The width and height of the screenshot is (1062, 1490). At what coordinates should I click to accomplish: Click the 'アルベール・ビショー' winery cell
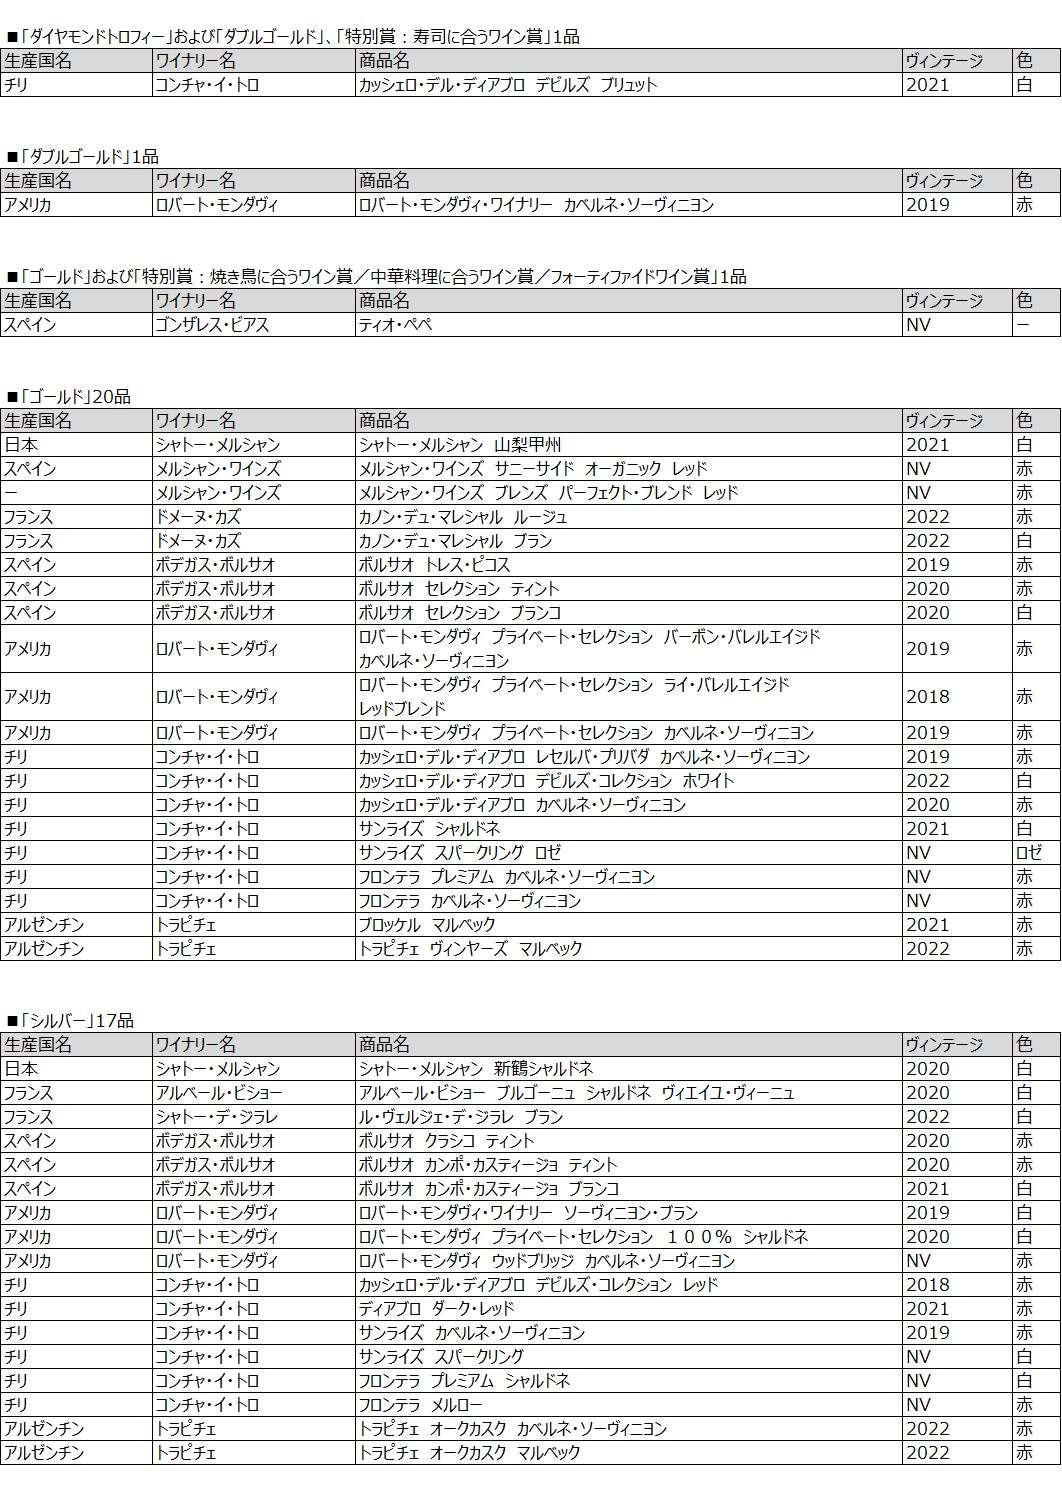[x=253, y=1093]
